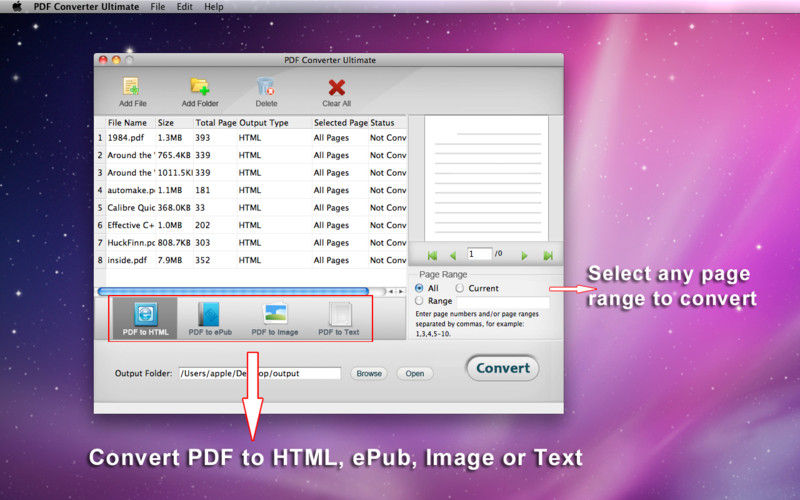
Task: Click the File Name column header
Action: pyautogui.click(x=127, y=123)
